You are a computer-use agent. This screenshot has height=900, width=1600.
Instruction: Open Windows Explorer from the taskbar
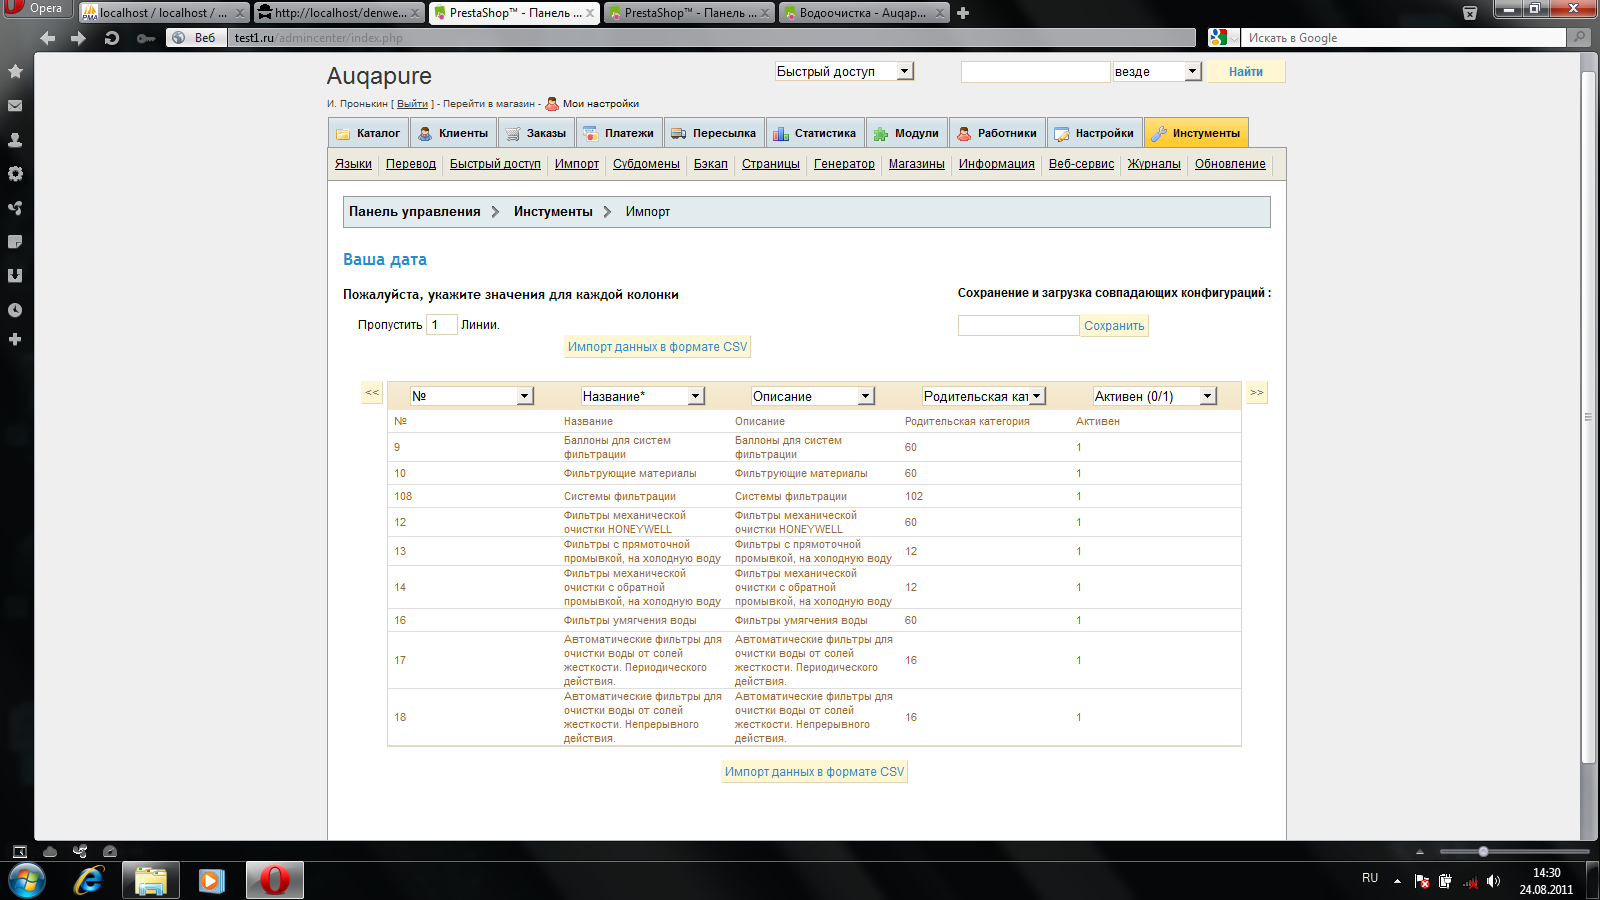point(151,881)
